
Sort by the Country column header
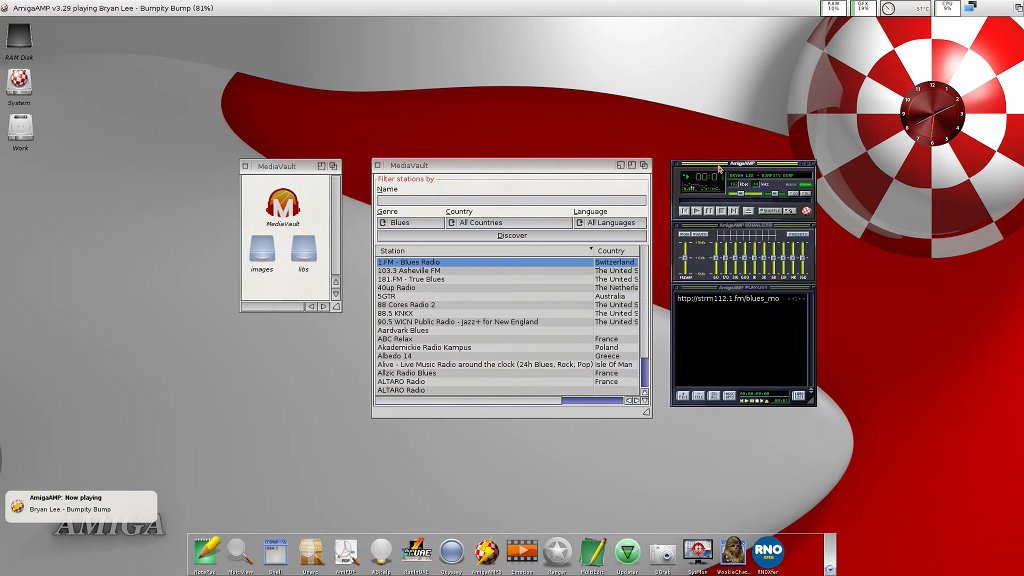(617, 251)
